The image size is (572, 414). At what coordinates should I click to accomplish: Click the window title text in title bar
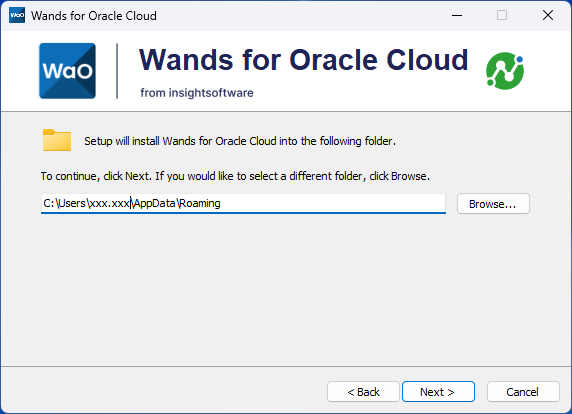(94, 16)
